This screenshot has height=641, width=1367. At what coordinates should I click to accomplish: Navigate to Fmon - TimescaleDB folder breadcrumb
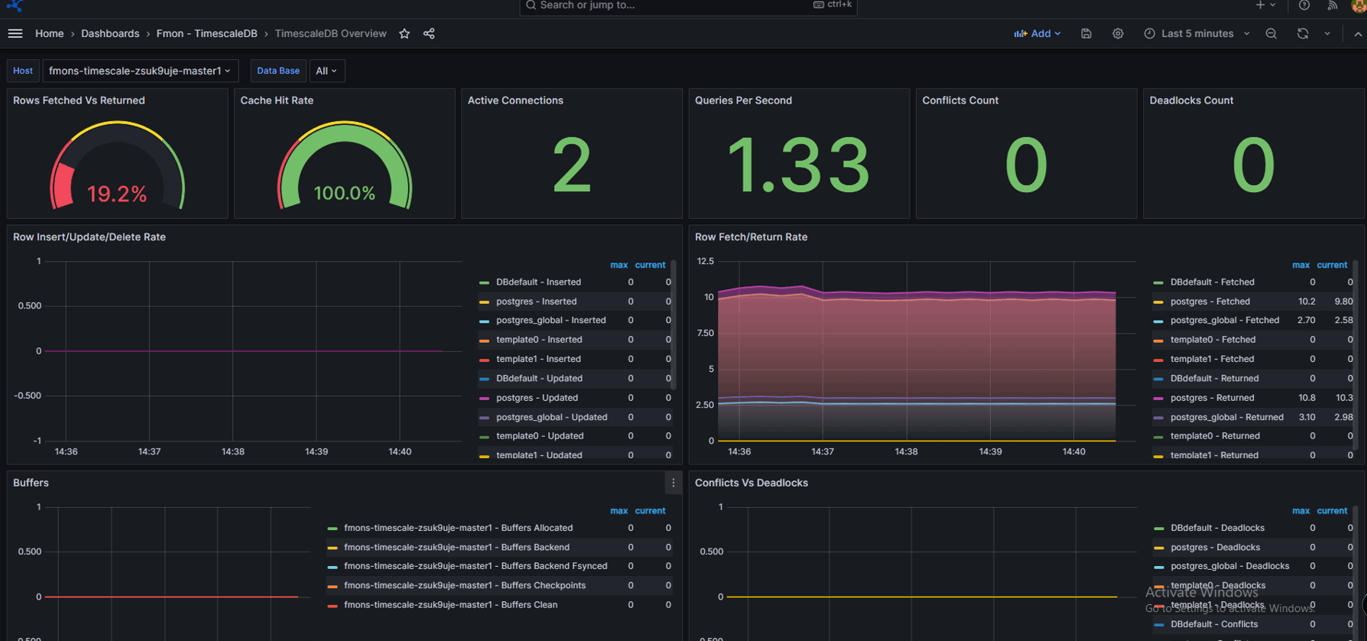coord(206,34)
